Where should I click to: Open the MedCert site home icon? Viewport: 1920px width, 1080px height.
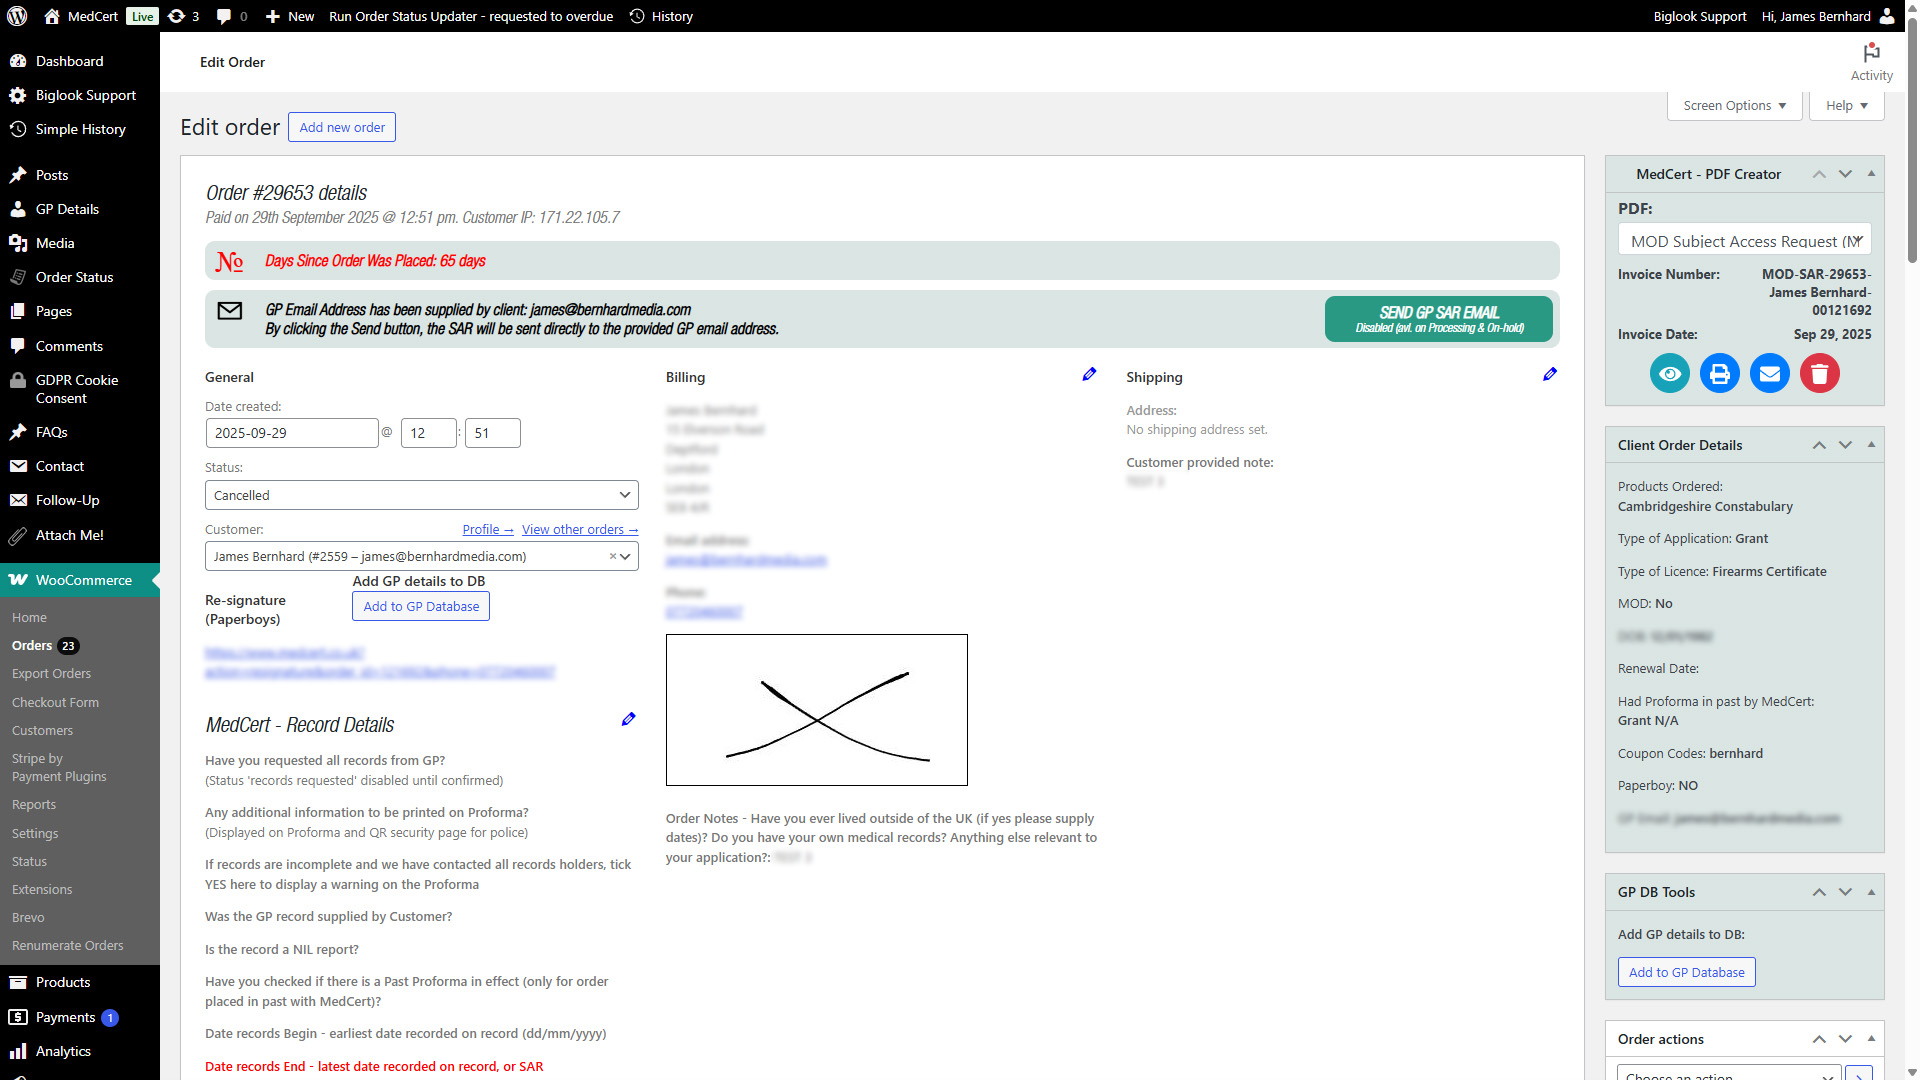52,16
